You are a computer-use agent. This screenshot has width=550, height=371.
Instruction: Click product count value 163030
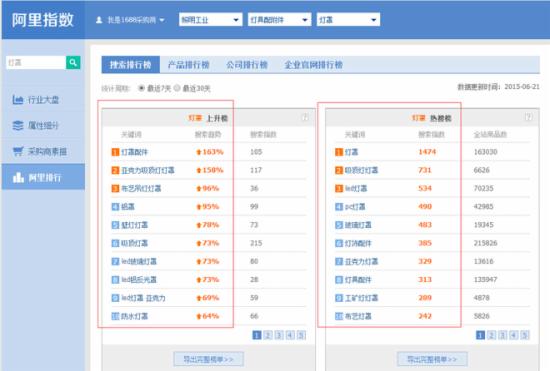pyautogui.click(x=485, y=152)
